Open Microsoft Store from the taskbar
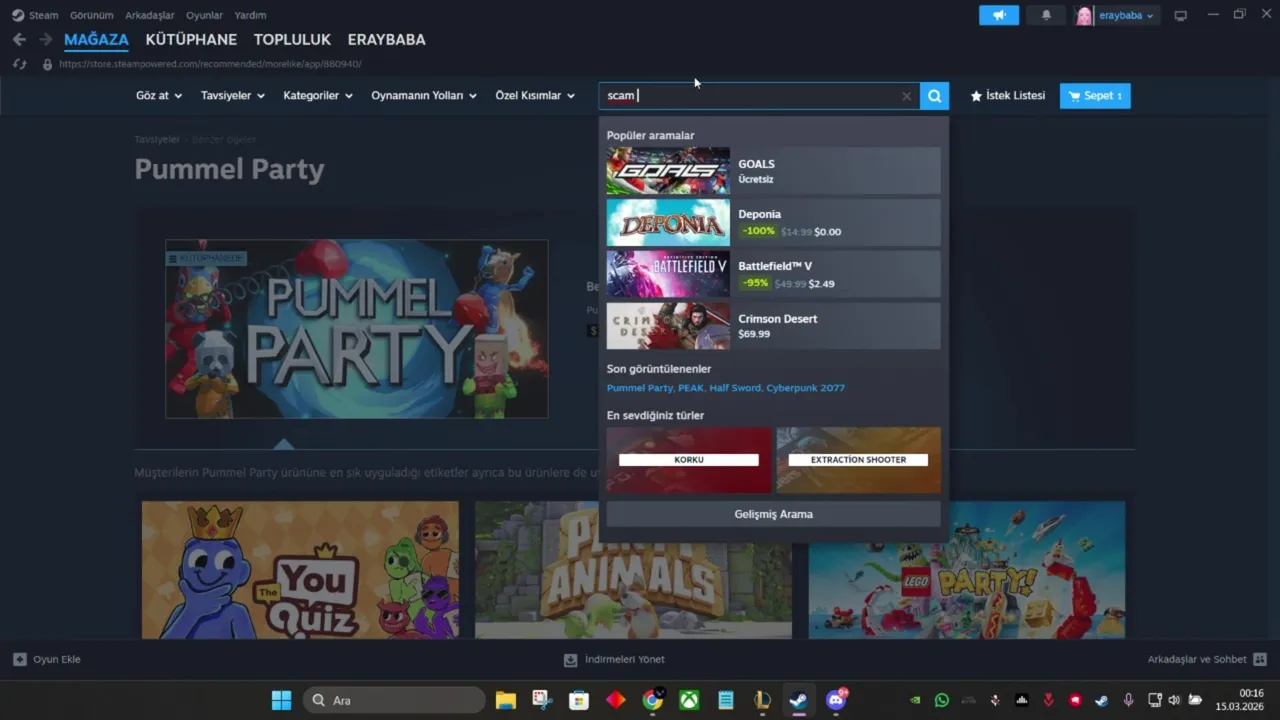 click(x=579, y=700)
